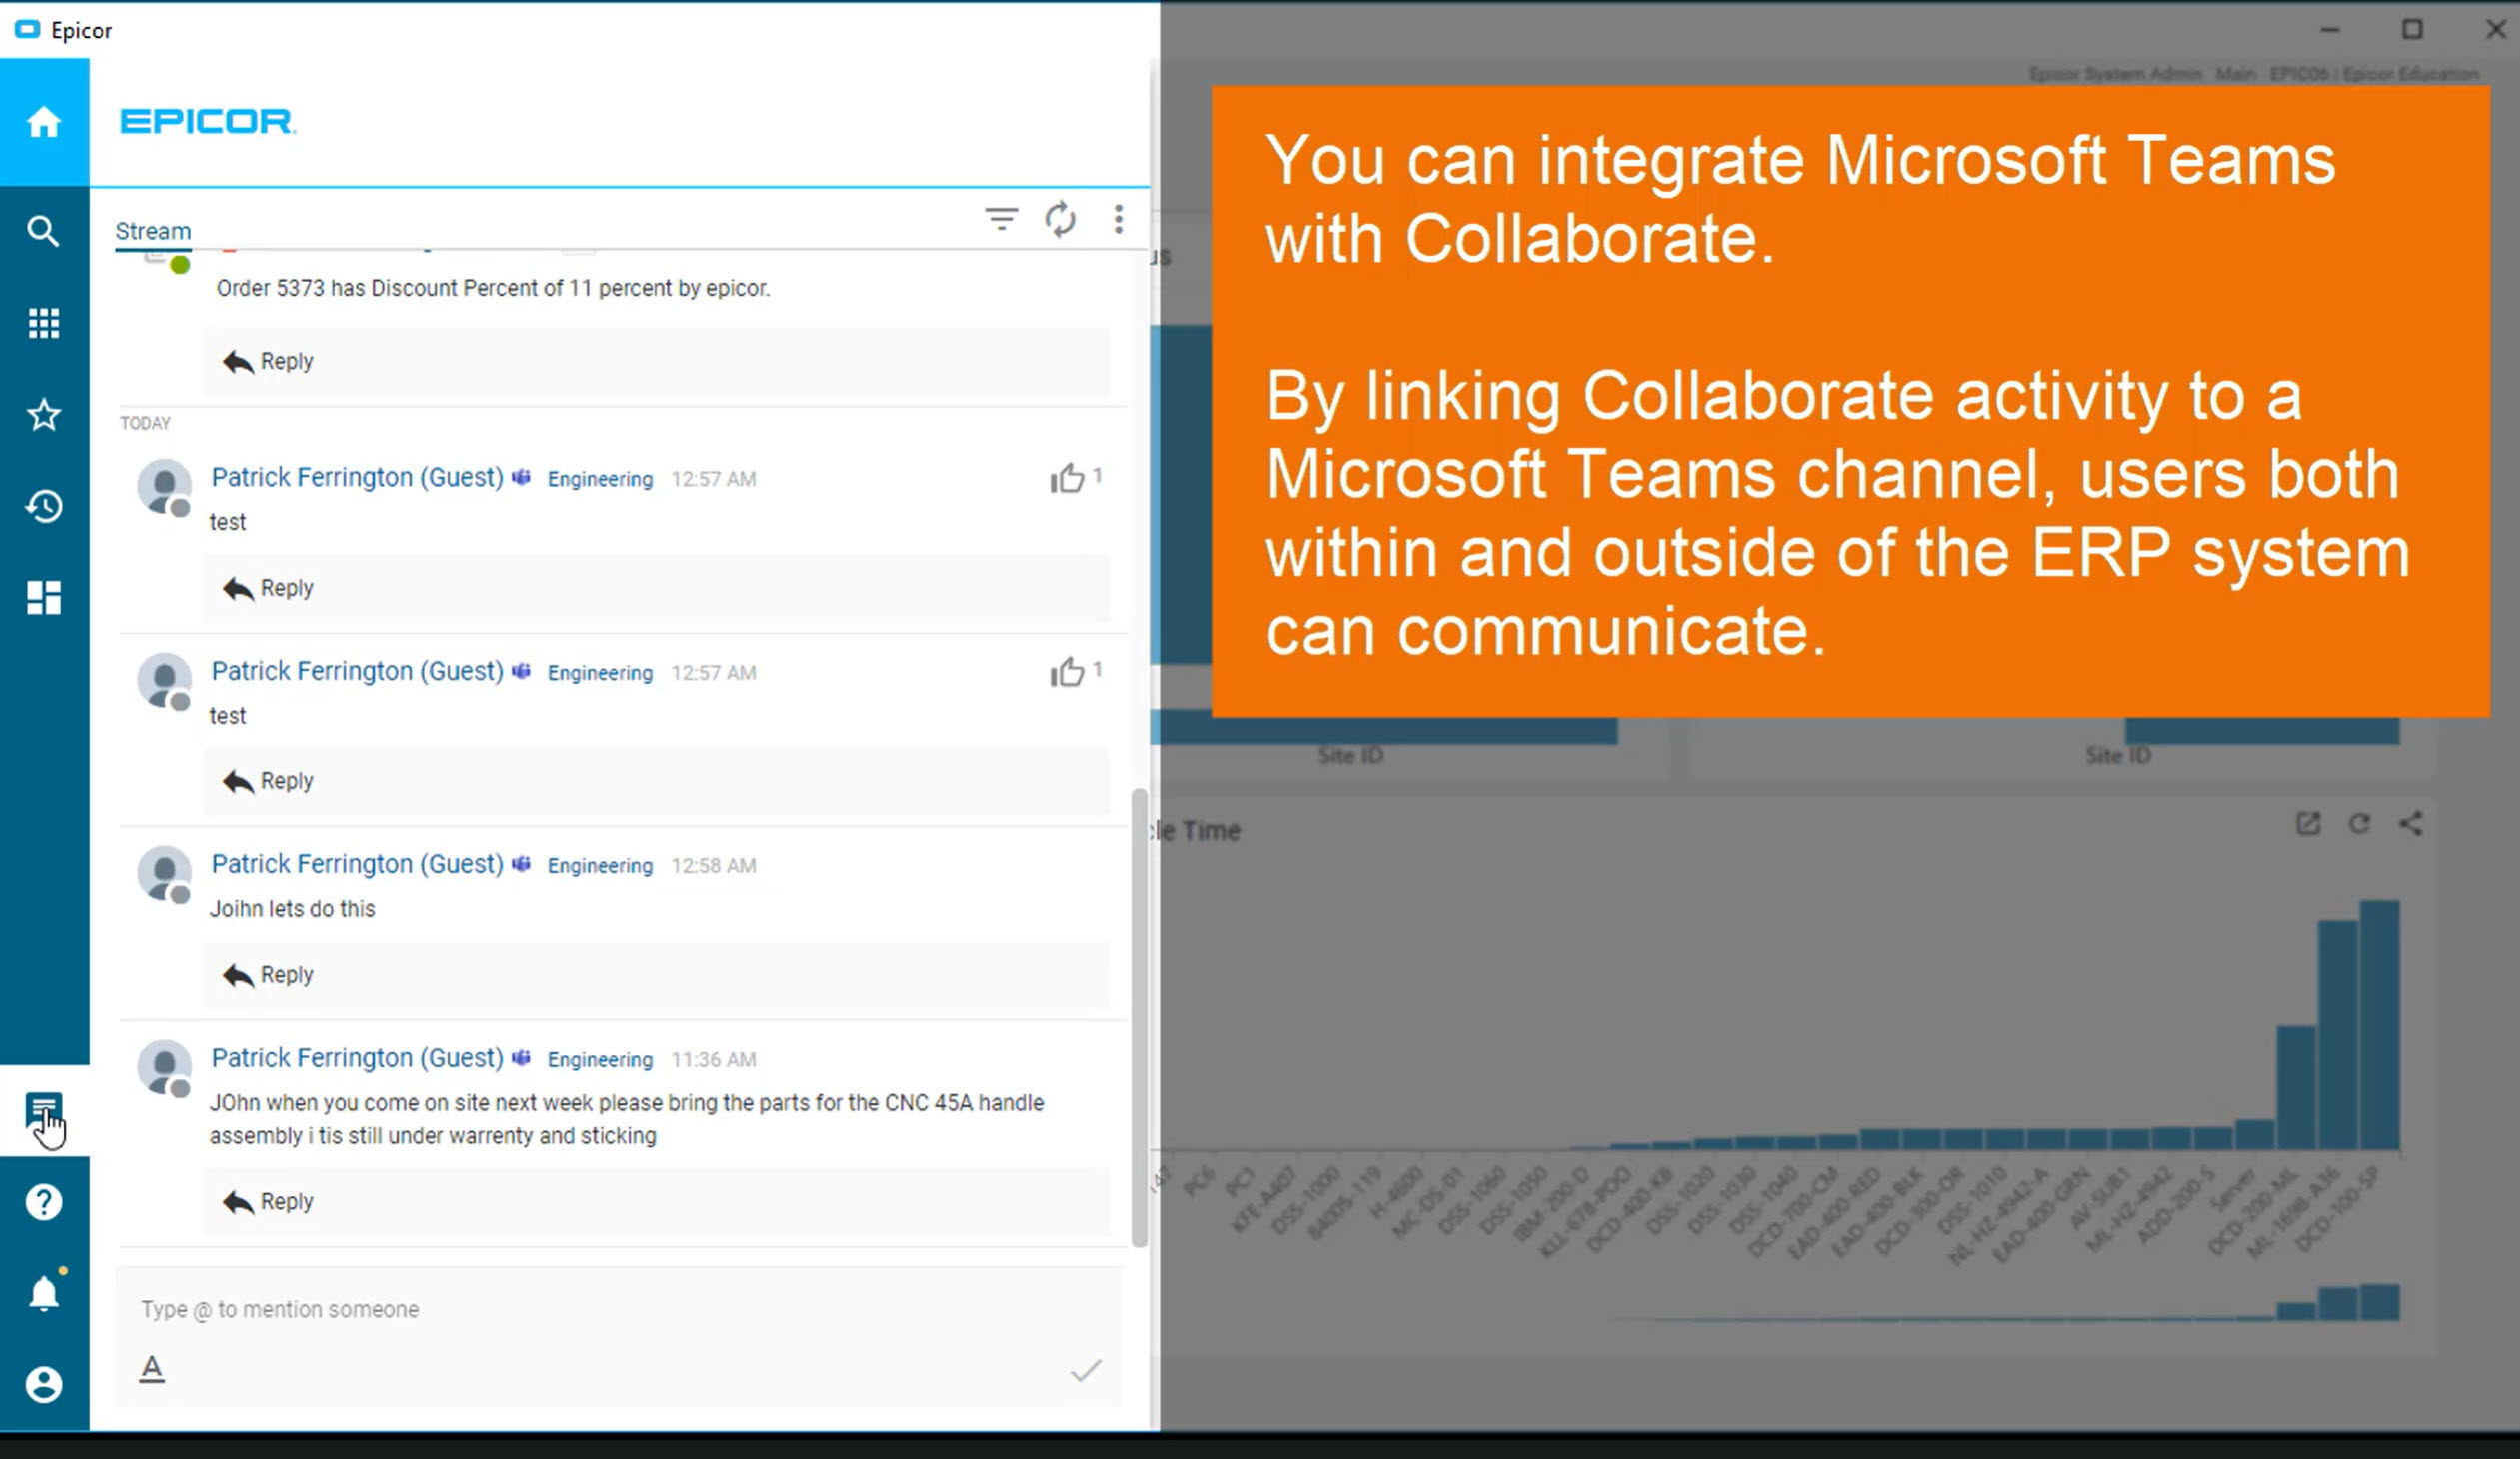Open the Help question mark icon
Screen dimensions: 2520x1459
point(44,1202)
